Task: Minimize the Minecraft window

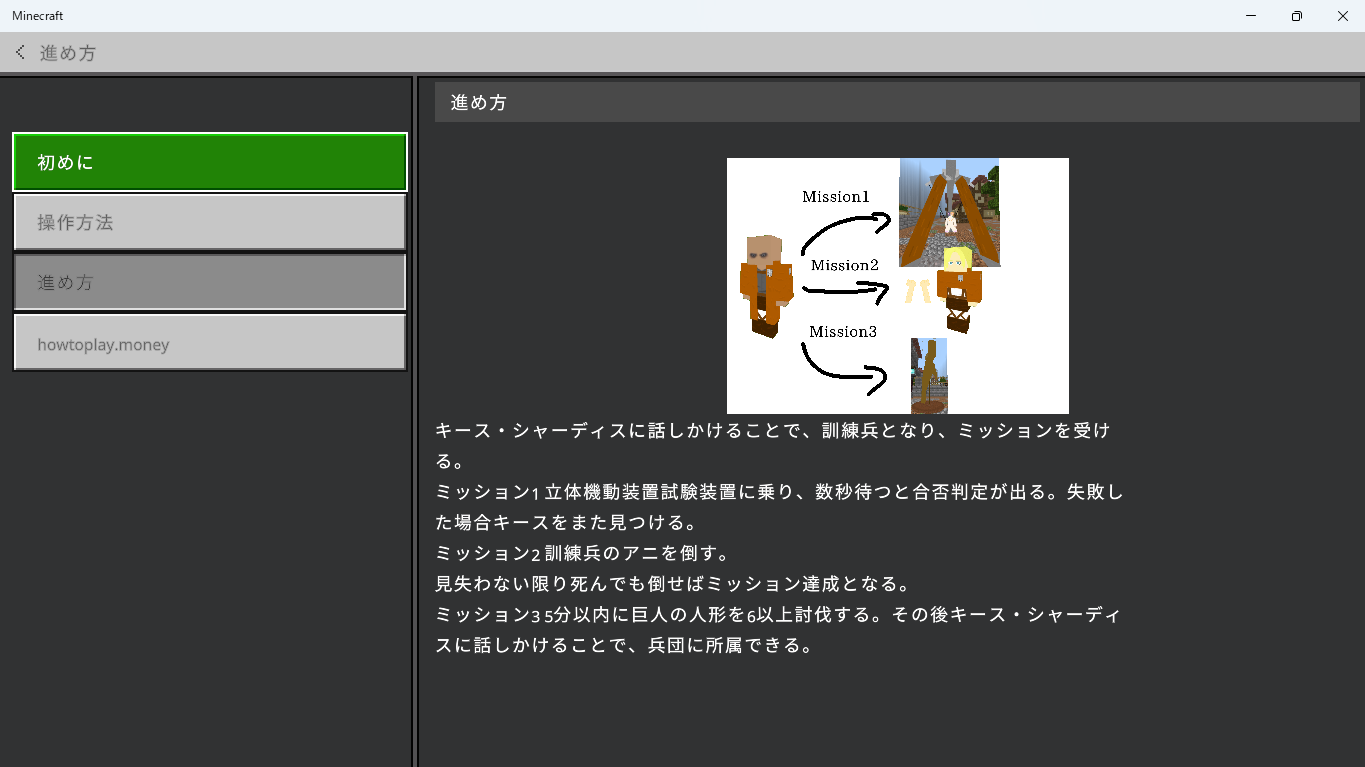Action: click(1251, 16)
